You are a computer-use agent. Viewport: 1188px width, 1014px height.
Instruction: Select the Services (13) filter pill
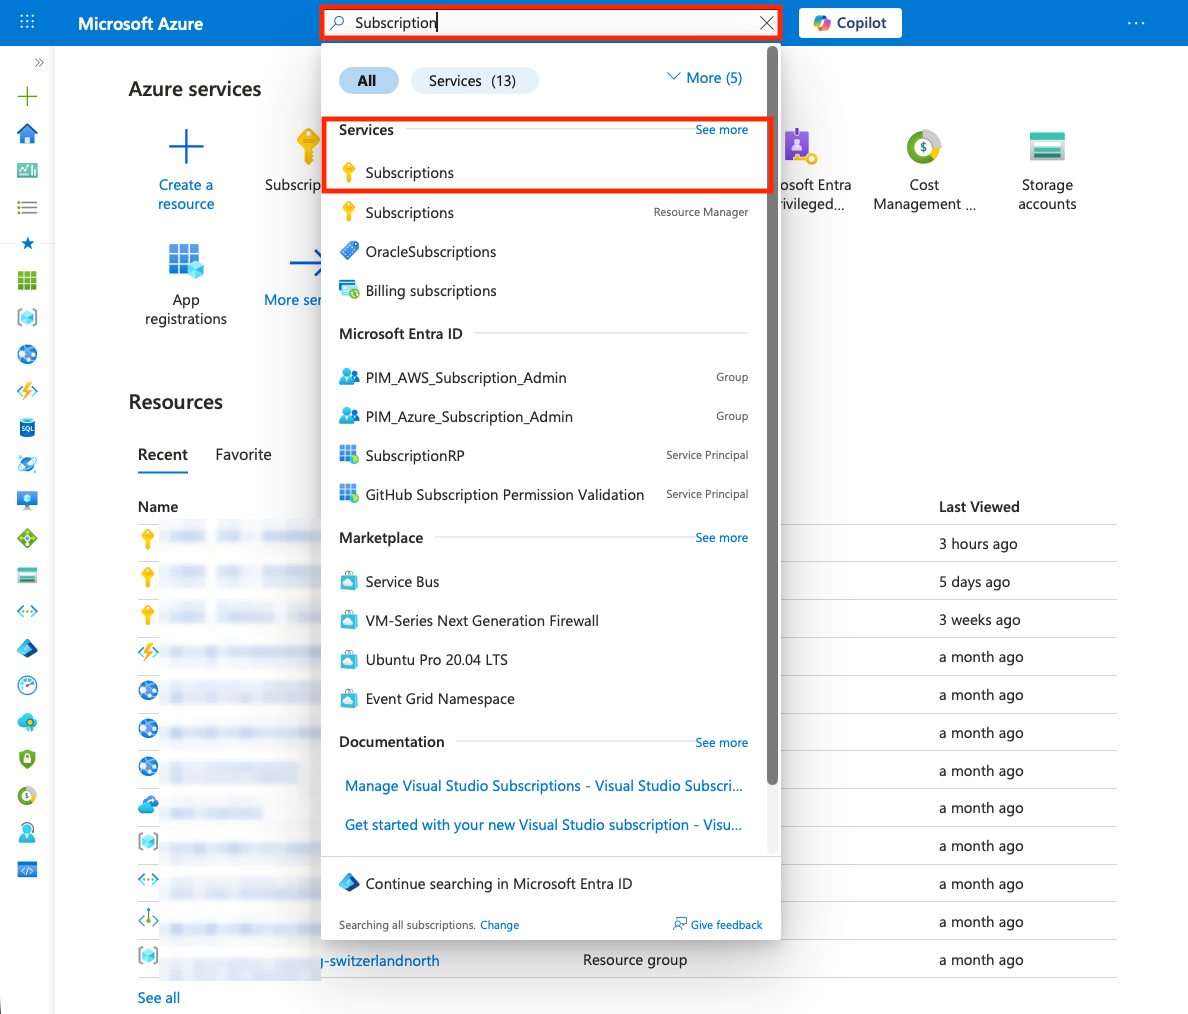(473, 81)
